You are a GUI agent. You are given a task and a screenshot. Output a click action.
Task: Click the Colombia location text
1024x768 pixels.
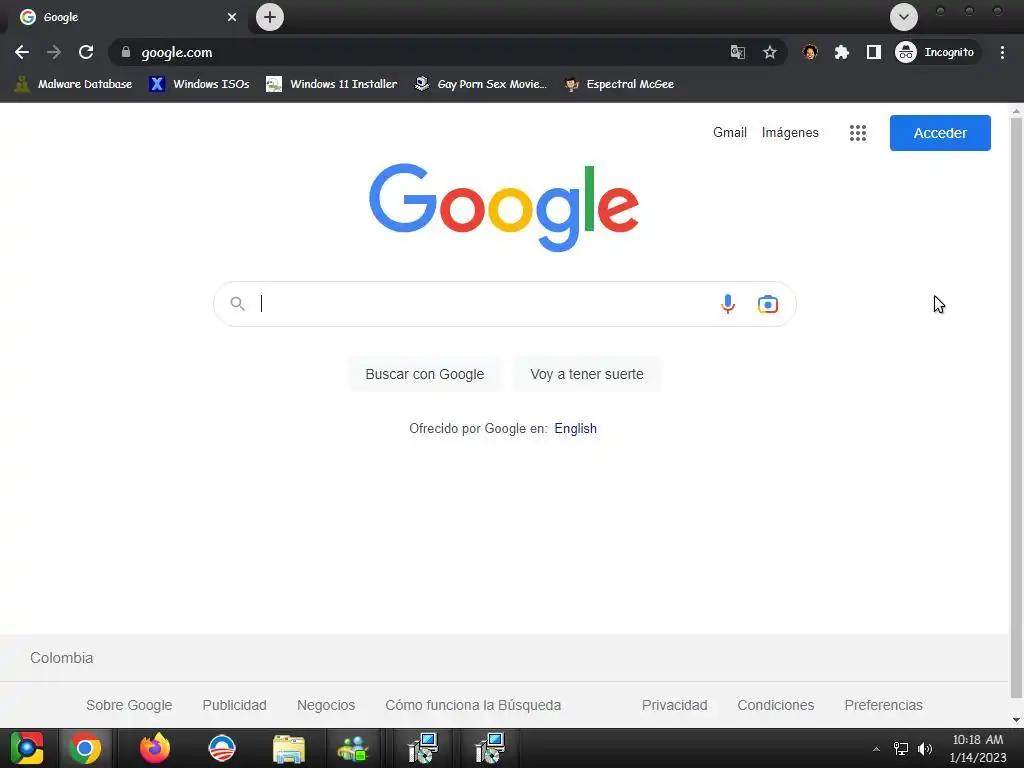(x=61, y=658)
